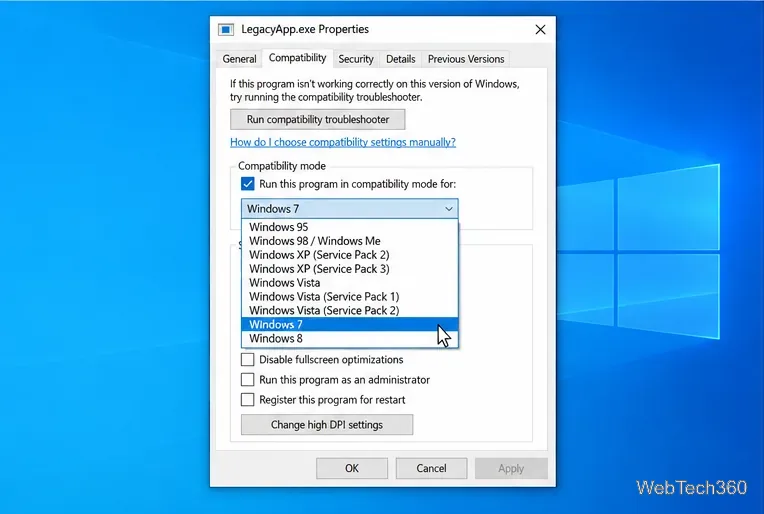Choose Windows 8 from the list

pos(350,339)
